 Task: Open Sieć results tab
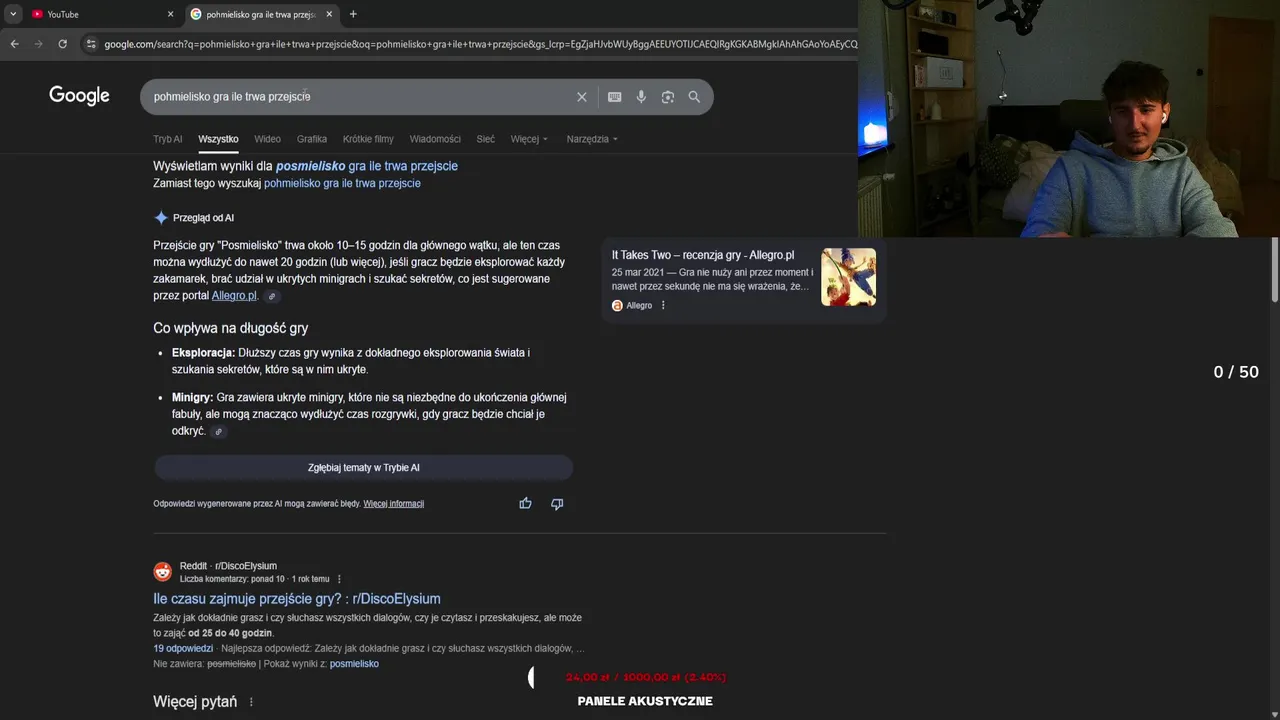485,139
